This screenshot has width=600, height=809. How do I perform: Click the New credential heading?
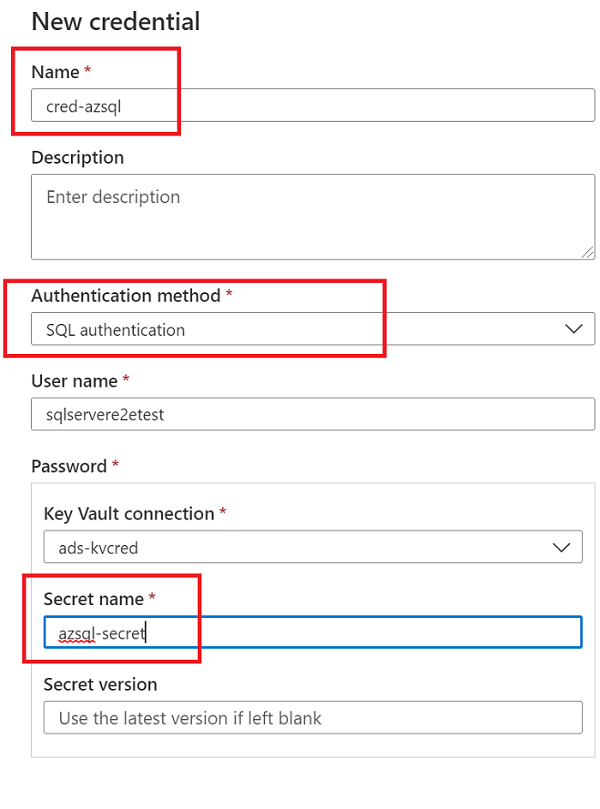click(116, 21)
